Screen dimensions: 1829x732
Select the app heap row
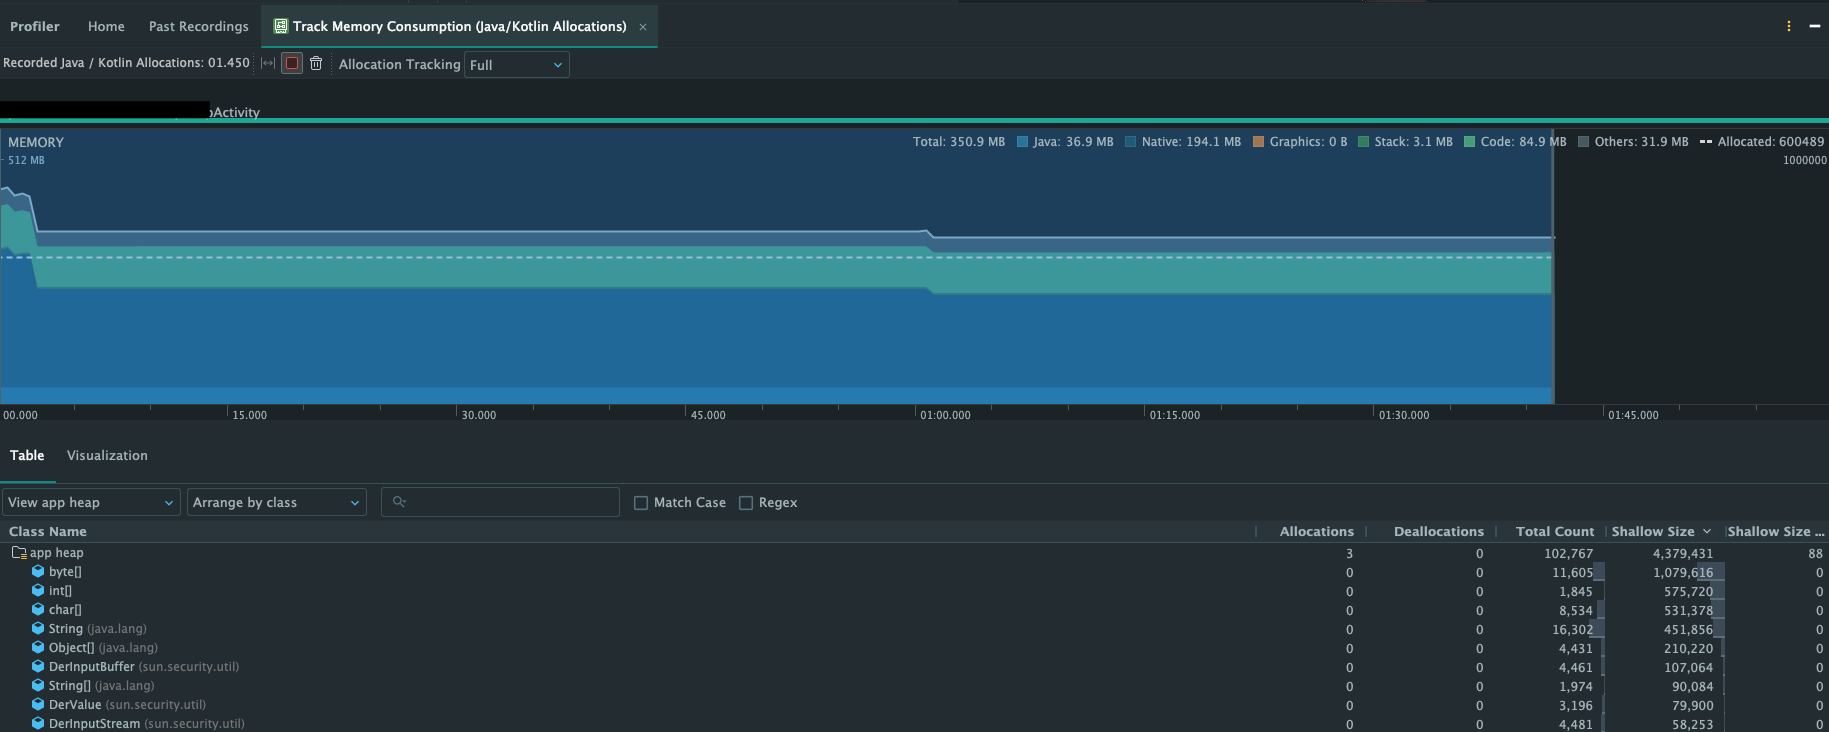[x=914, y=552]
